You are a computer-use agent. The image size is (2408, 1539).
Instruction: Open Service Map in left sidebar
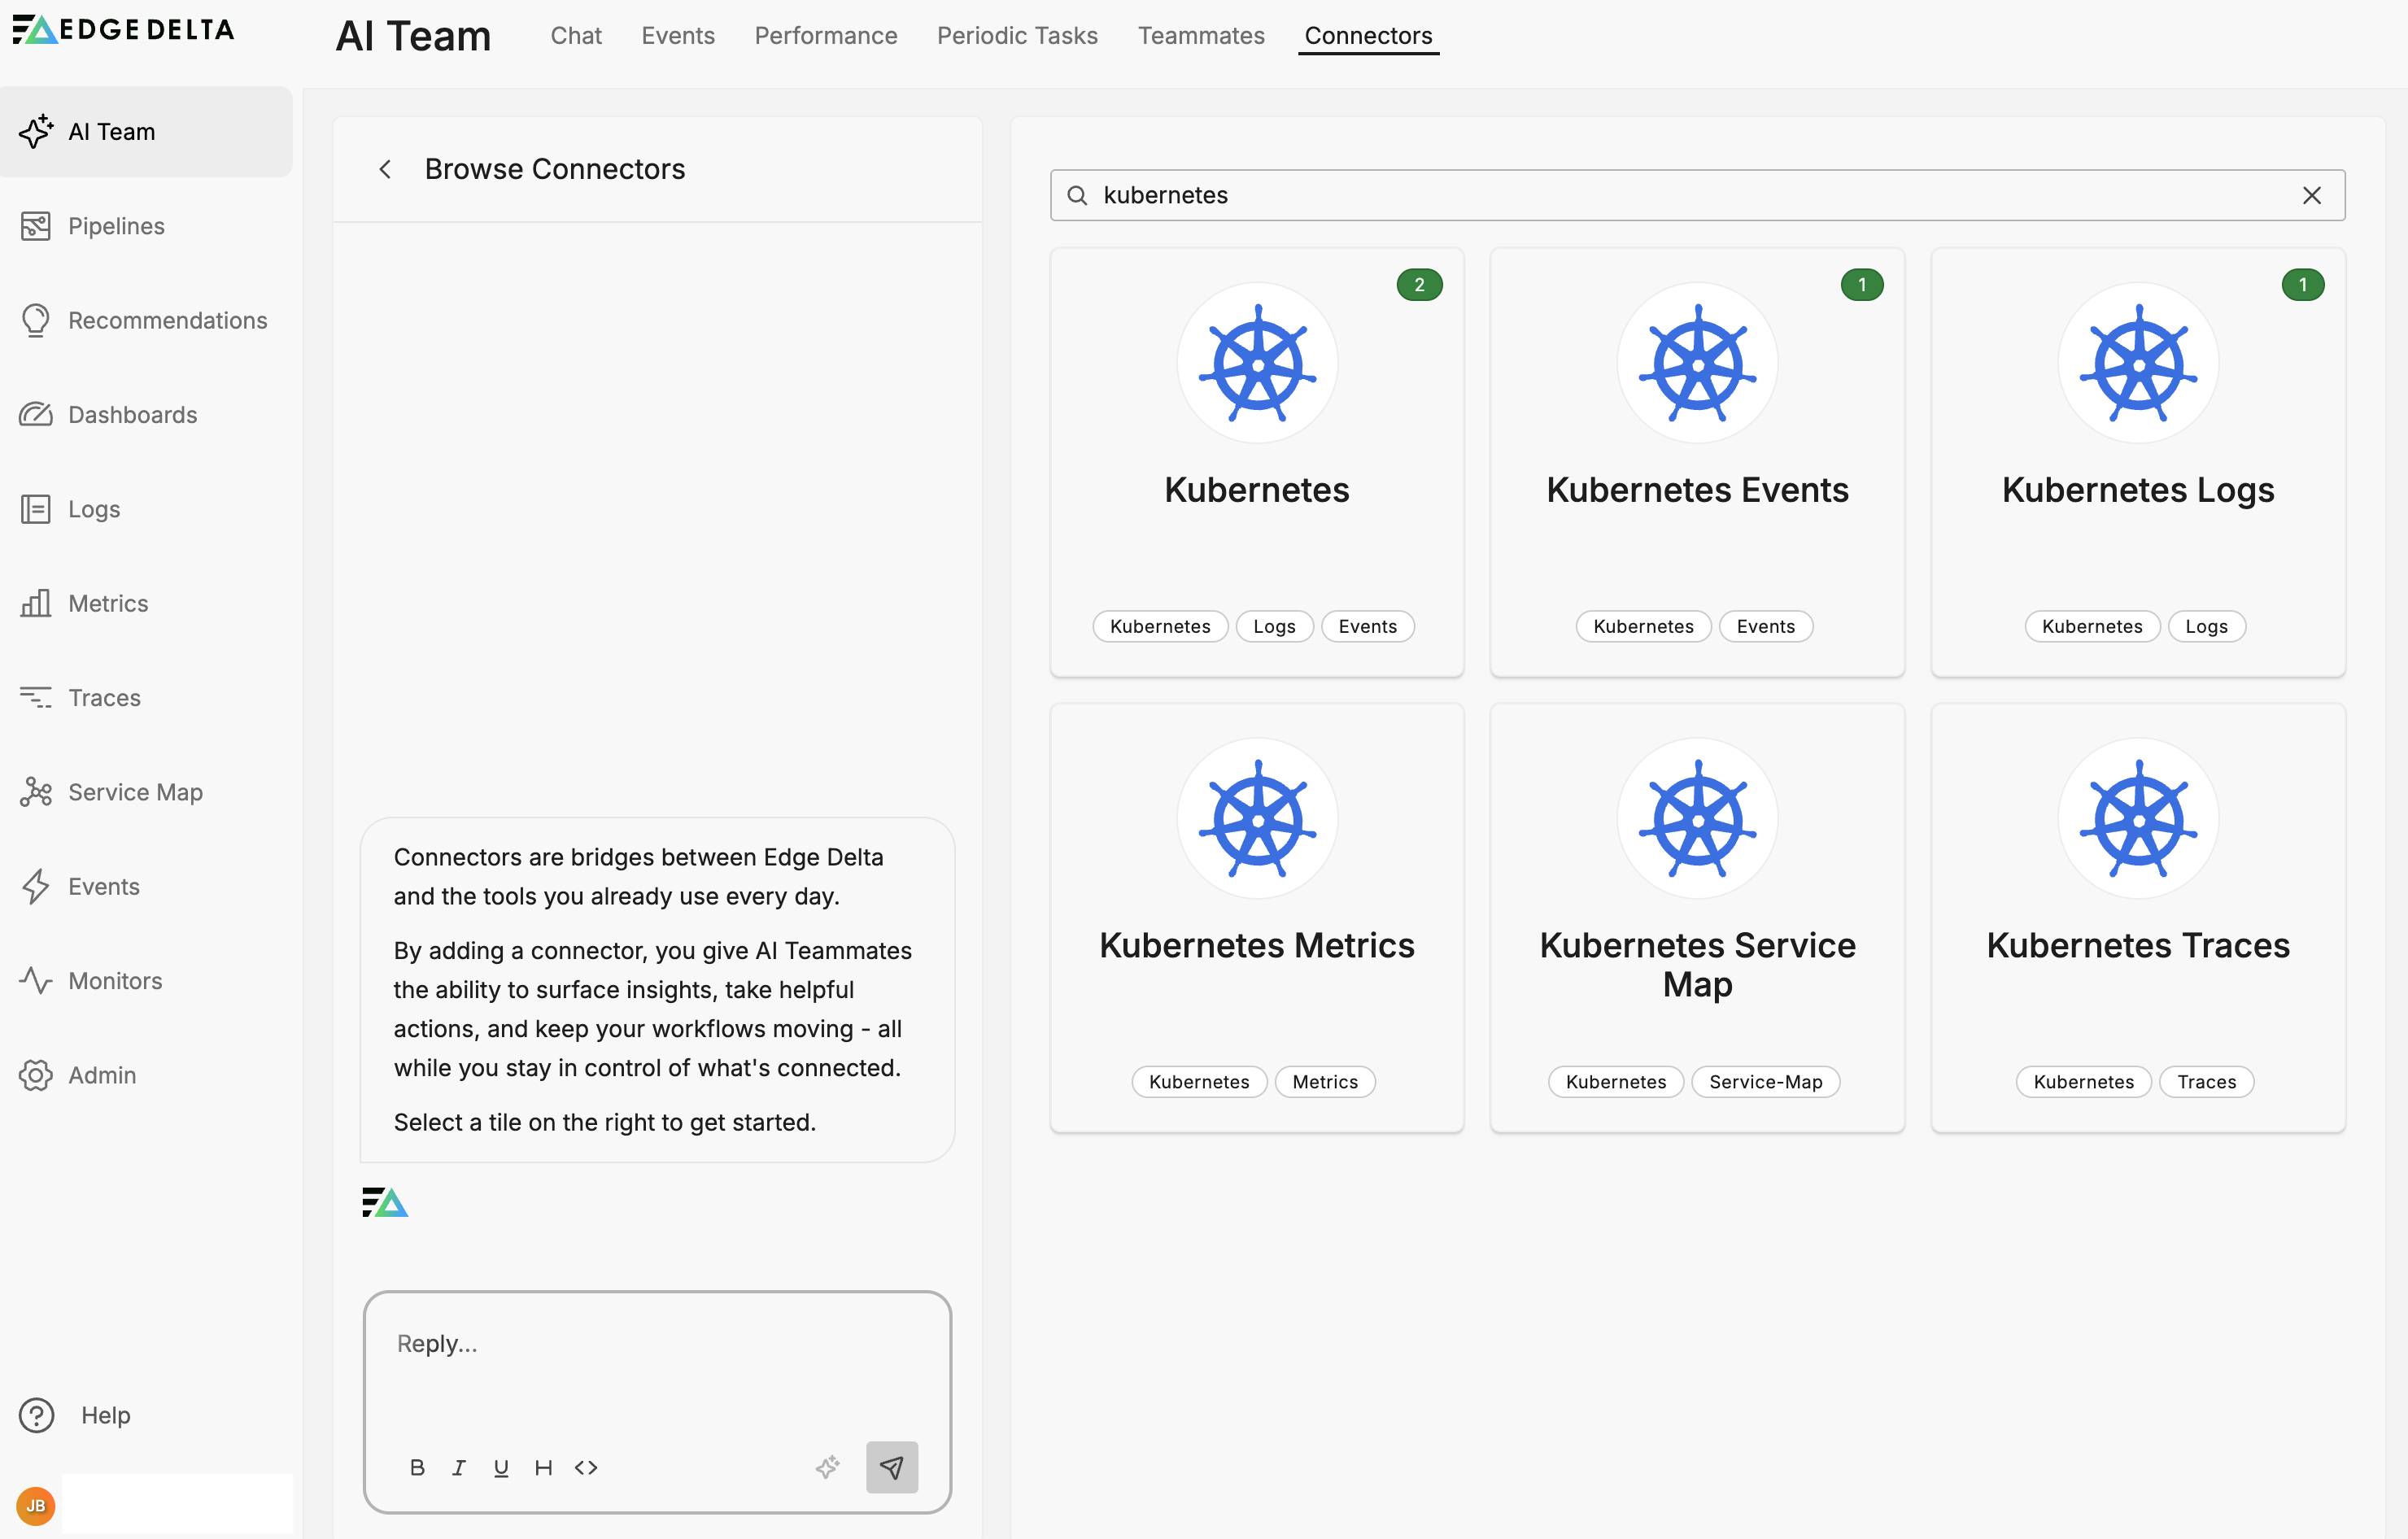[135, 792]
